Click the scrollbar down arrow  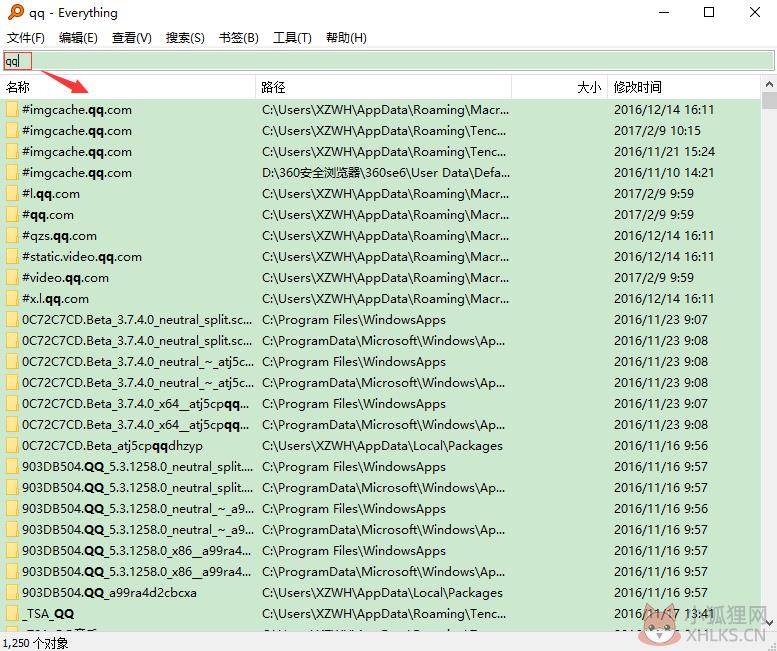coord(769,622)
